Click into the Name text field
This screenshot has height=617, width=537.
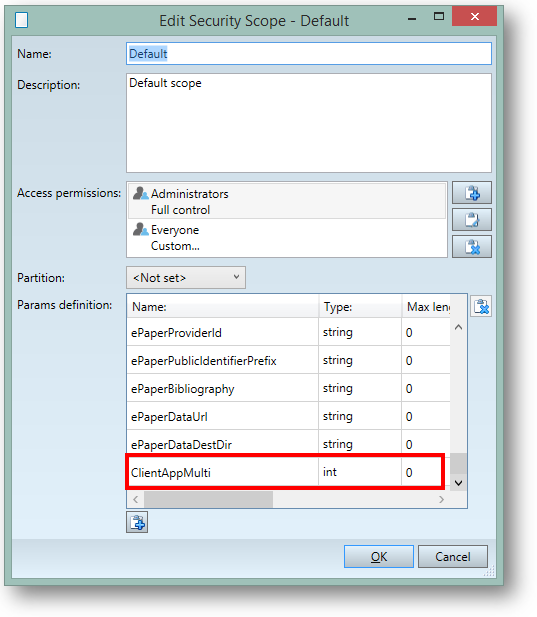pos(309,54)
